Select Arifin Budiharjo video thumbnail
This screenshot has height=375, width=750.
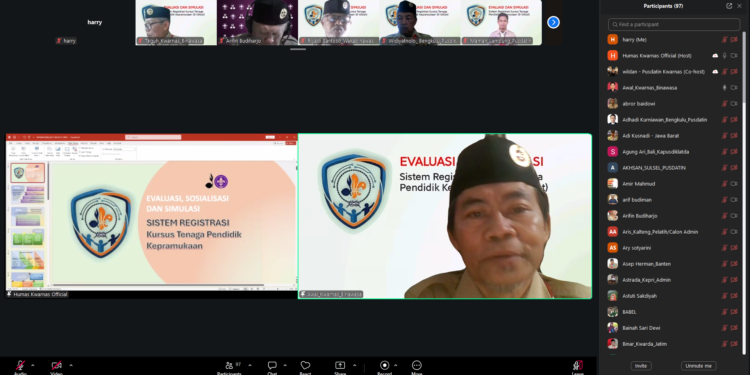257,22
